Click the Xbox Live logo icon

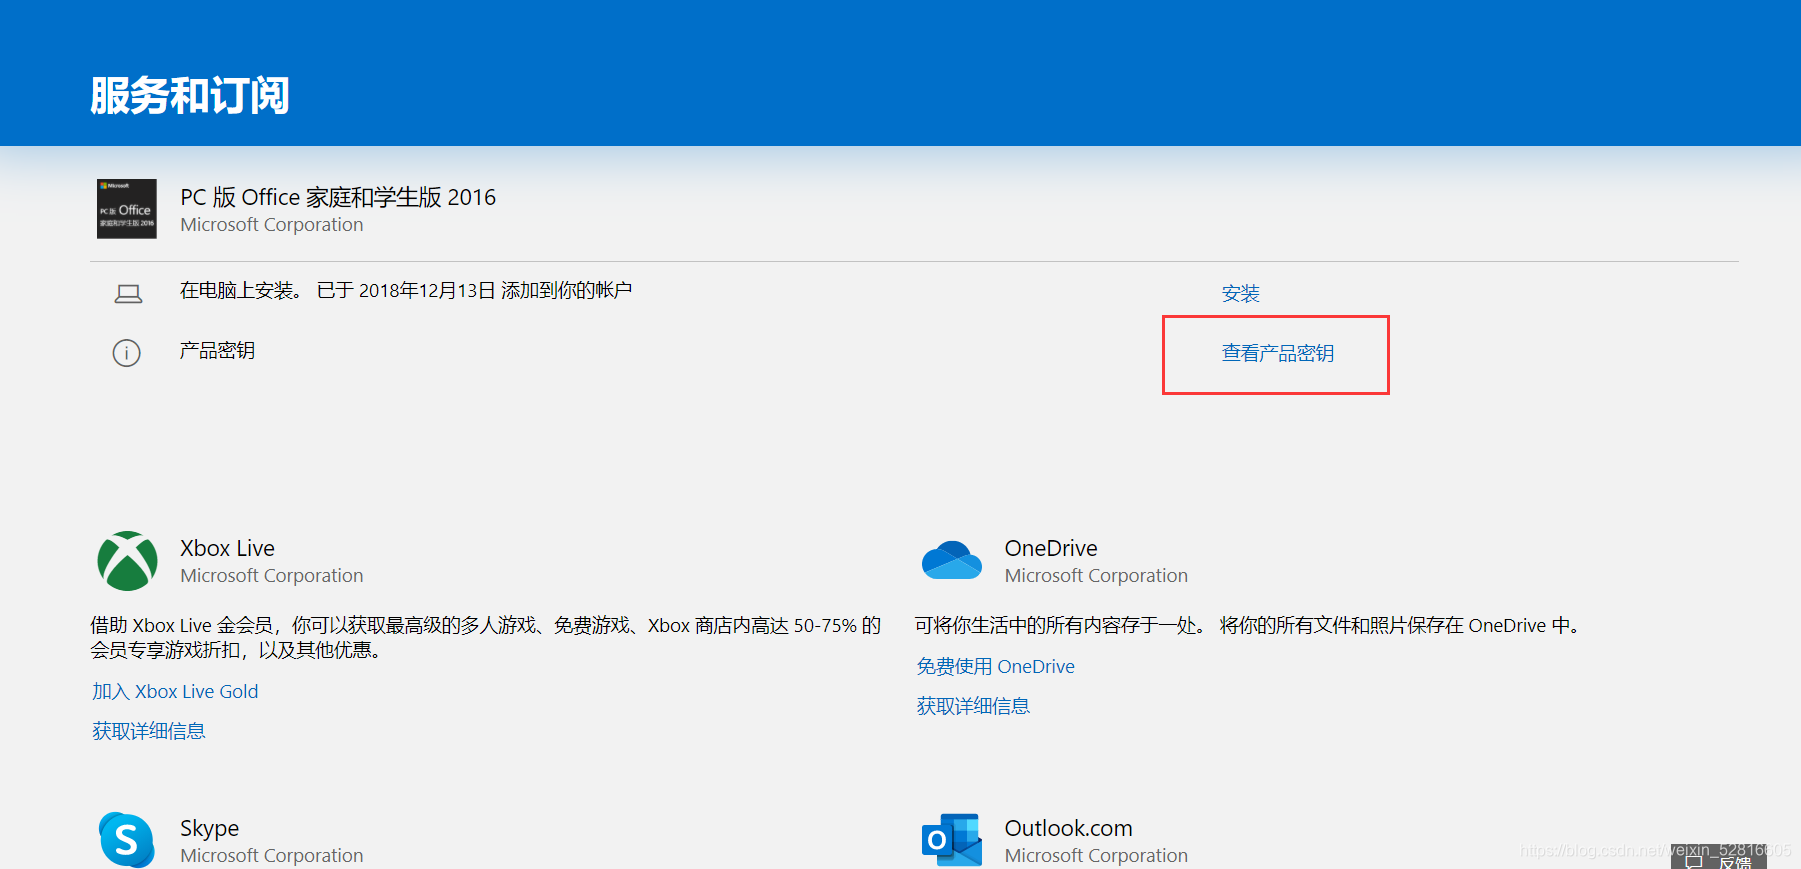127,561
